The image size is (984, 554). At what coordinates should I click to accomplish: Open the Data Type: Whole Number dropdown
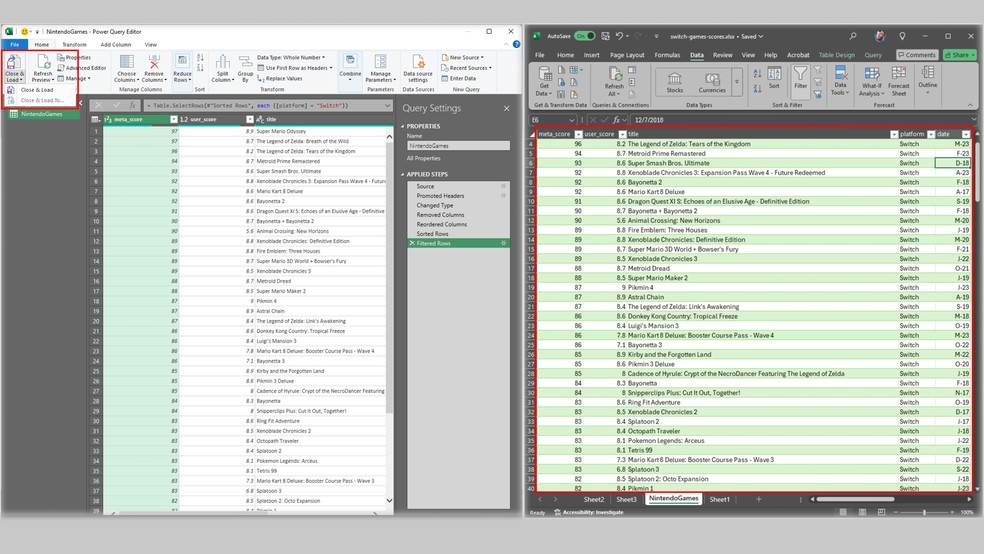[294, 57]
